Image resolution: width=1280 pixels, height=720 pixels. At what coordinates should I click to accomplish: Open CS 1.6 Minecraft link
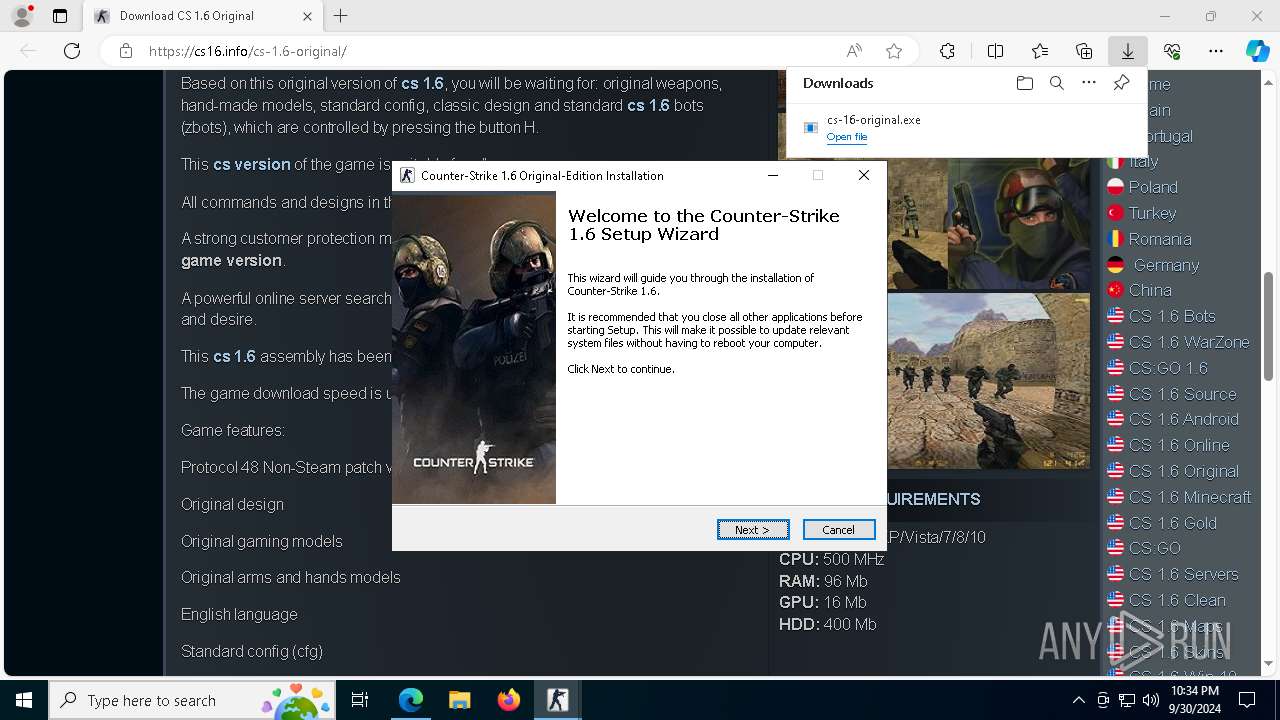coord(1190,497)
